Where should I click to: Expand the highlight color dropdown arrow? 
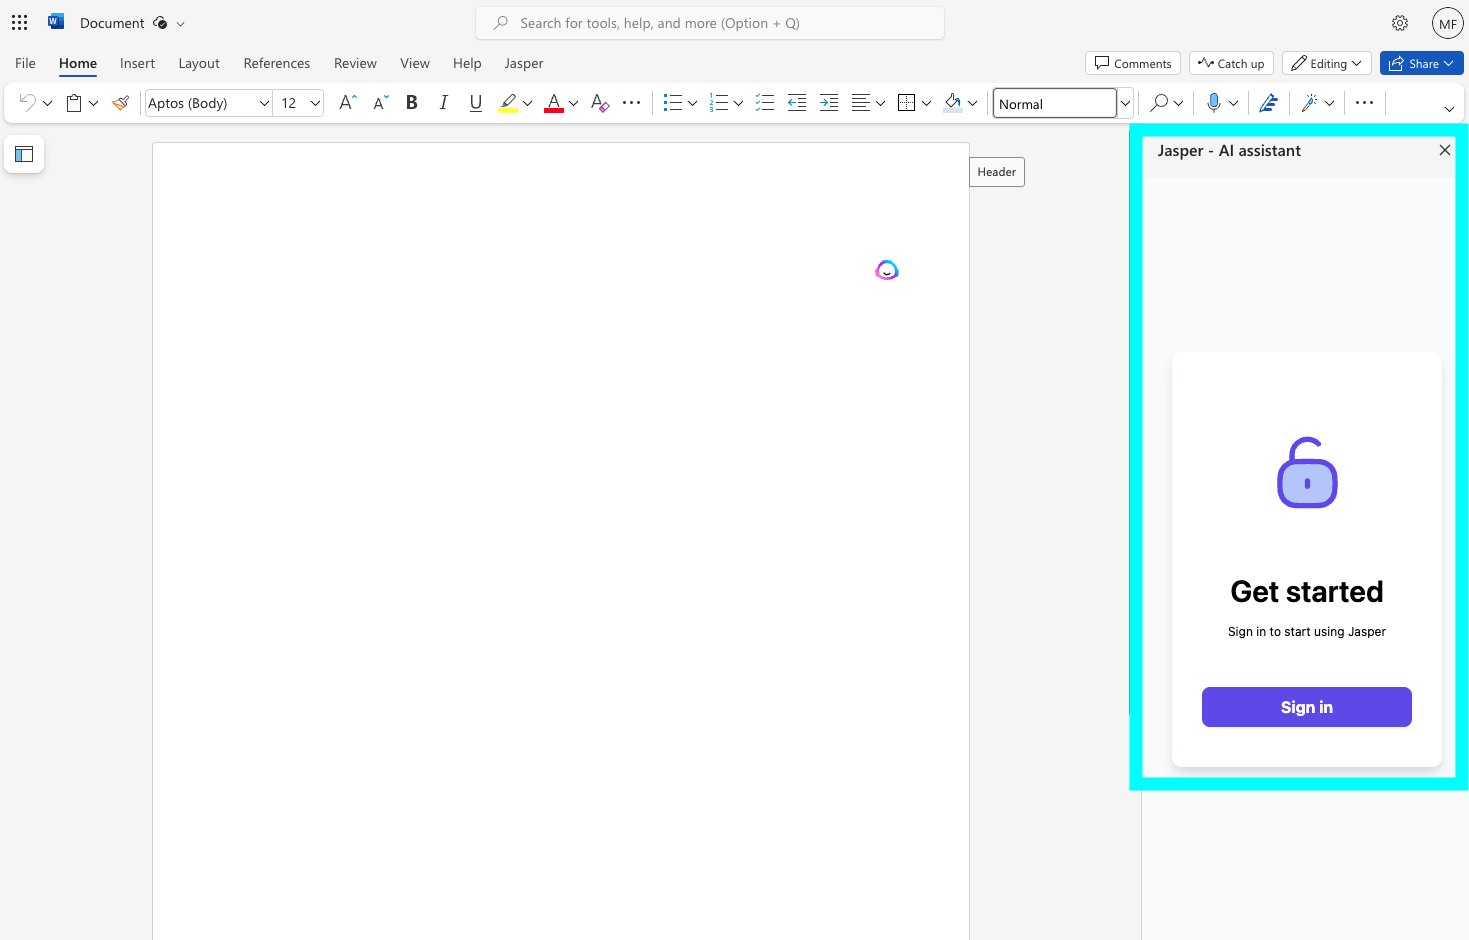click(x=527, y=103)
